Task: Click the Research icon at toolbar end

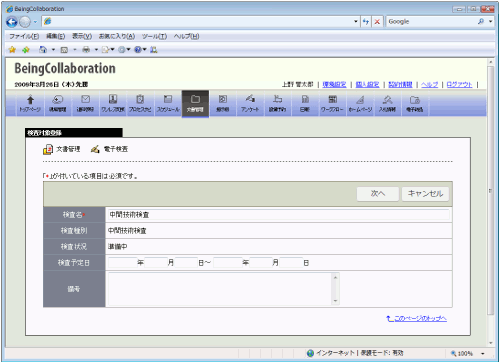Action: pos(153,50)
